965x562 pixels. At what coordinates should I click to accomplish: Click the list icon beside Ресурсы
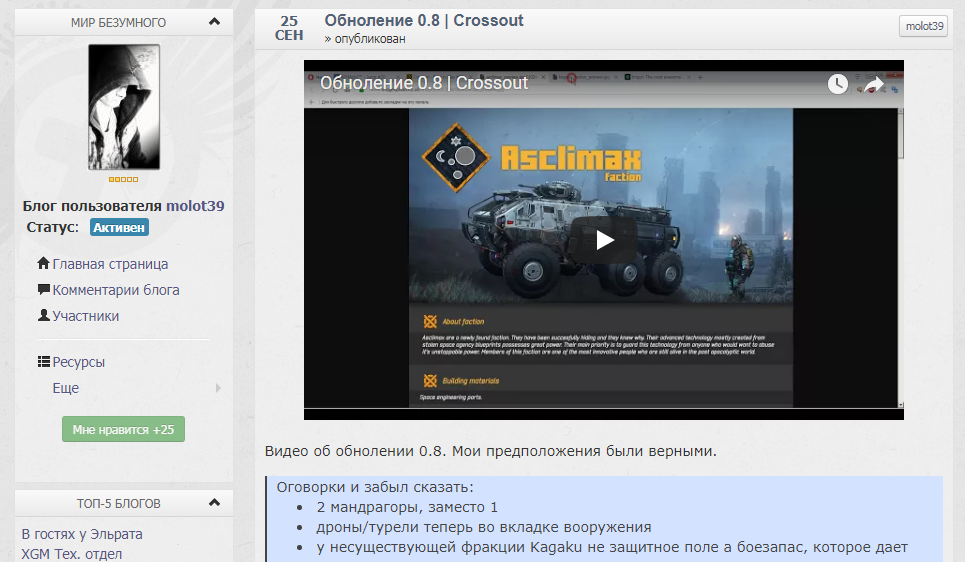[x=44, y=361]
